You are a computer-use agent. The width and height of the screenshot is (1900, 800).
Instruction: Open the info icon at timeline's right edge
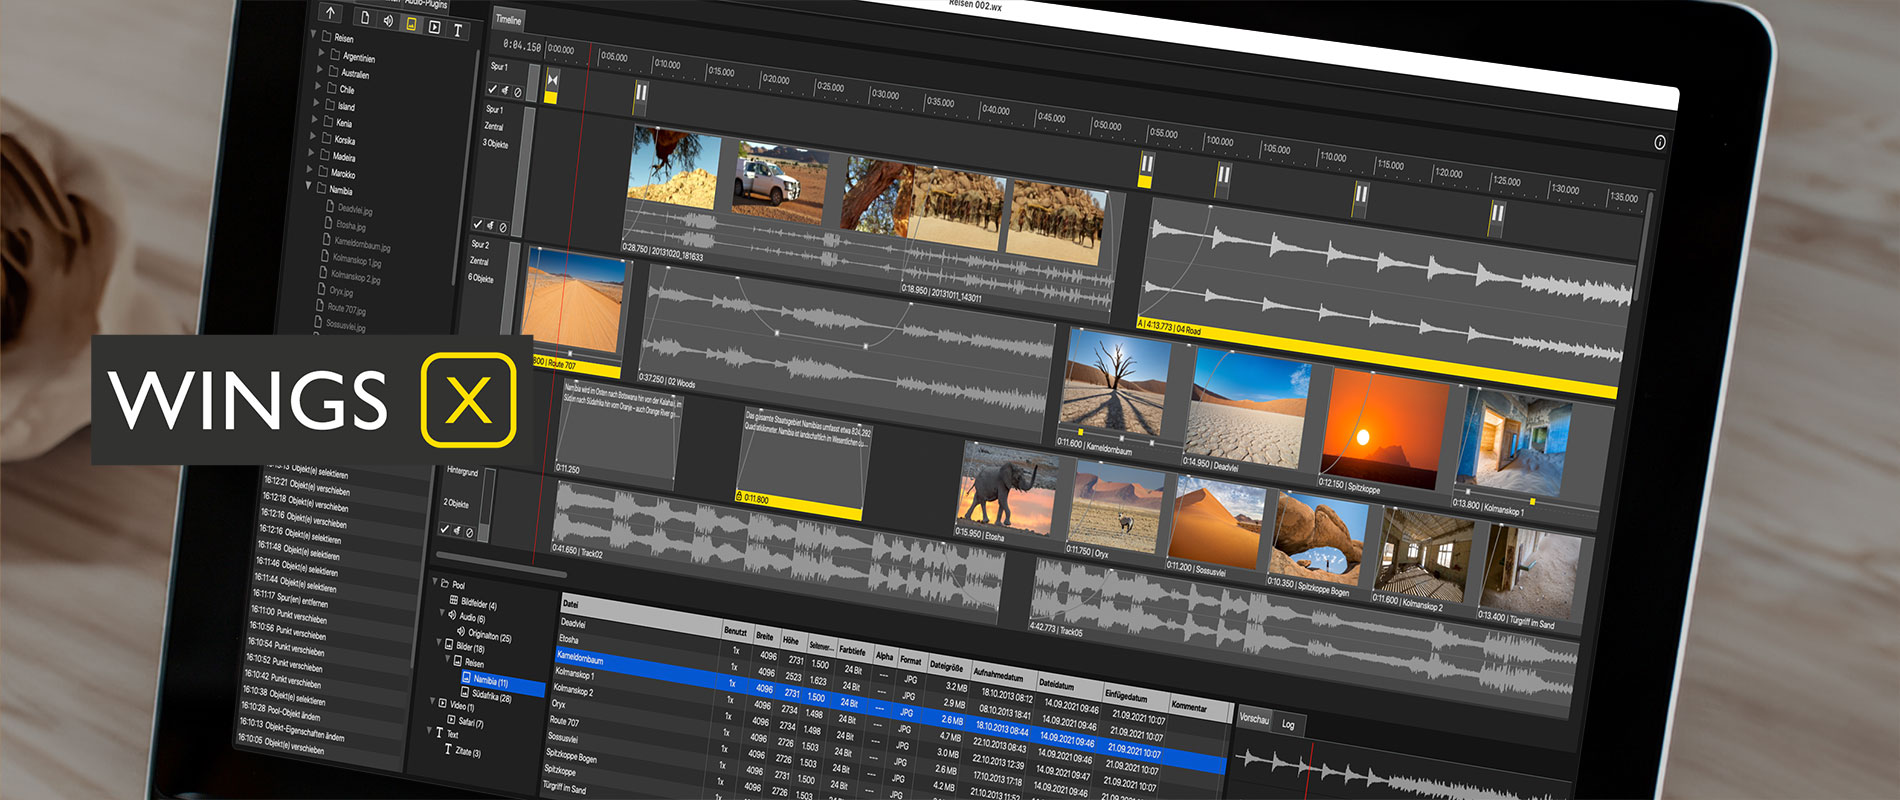click(1660, 142)
